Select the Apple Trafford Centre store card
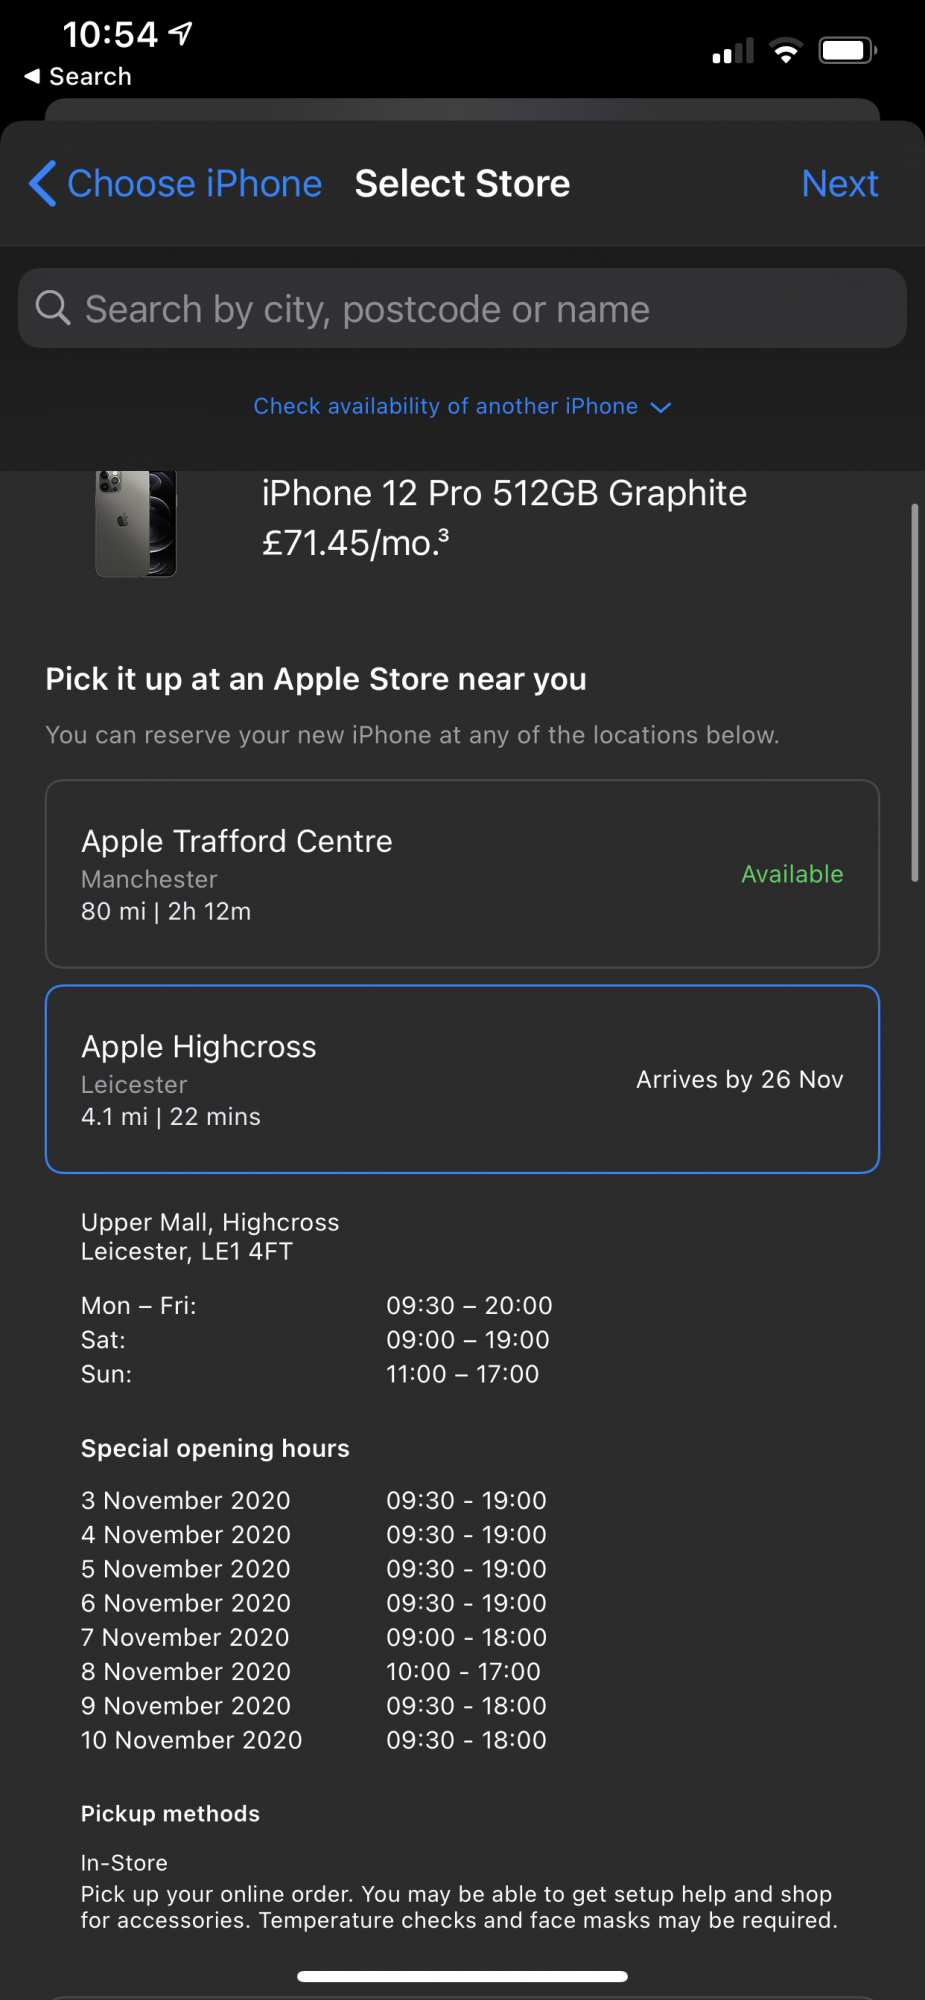Image resolution: width=925 pixels, height=2000 pixels. [x=462, y=874]
